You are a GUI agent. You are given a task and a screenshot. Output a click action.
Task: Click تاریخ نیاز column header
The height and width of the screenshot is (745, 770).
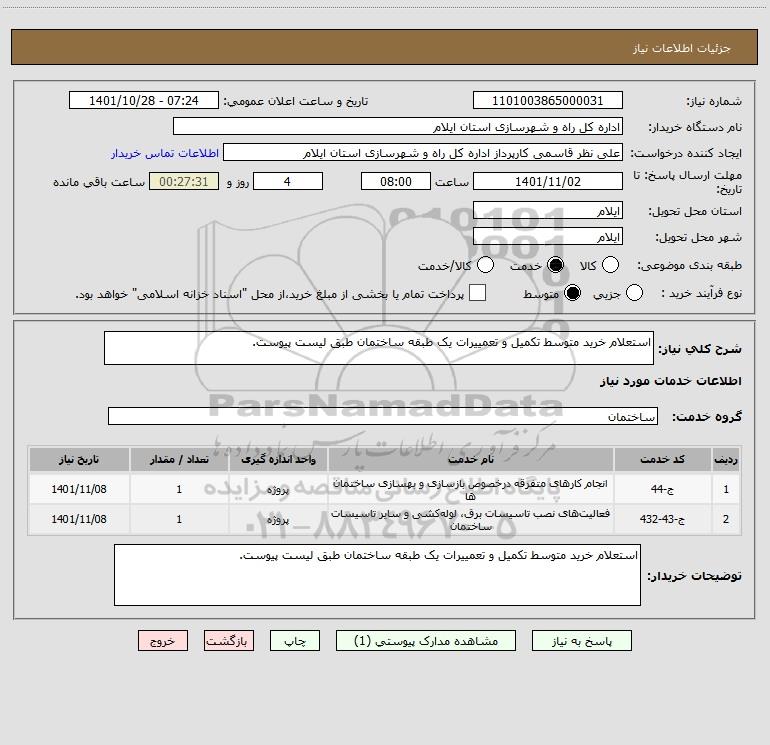[x=79, y=459]
